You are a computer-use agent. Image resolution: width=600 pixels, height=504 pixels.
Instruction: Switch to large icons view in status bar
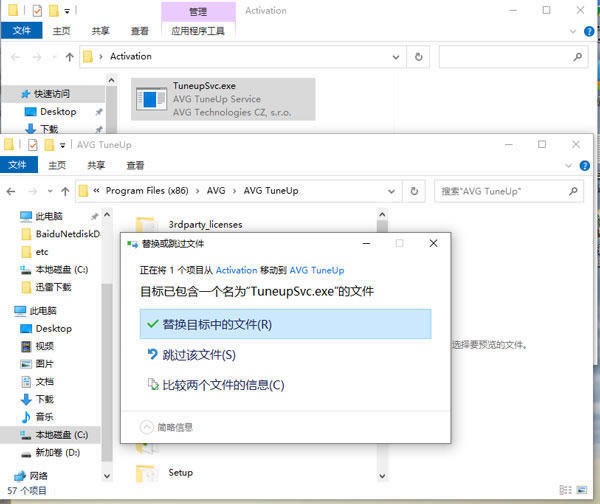[x=581, y=490]
